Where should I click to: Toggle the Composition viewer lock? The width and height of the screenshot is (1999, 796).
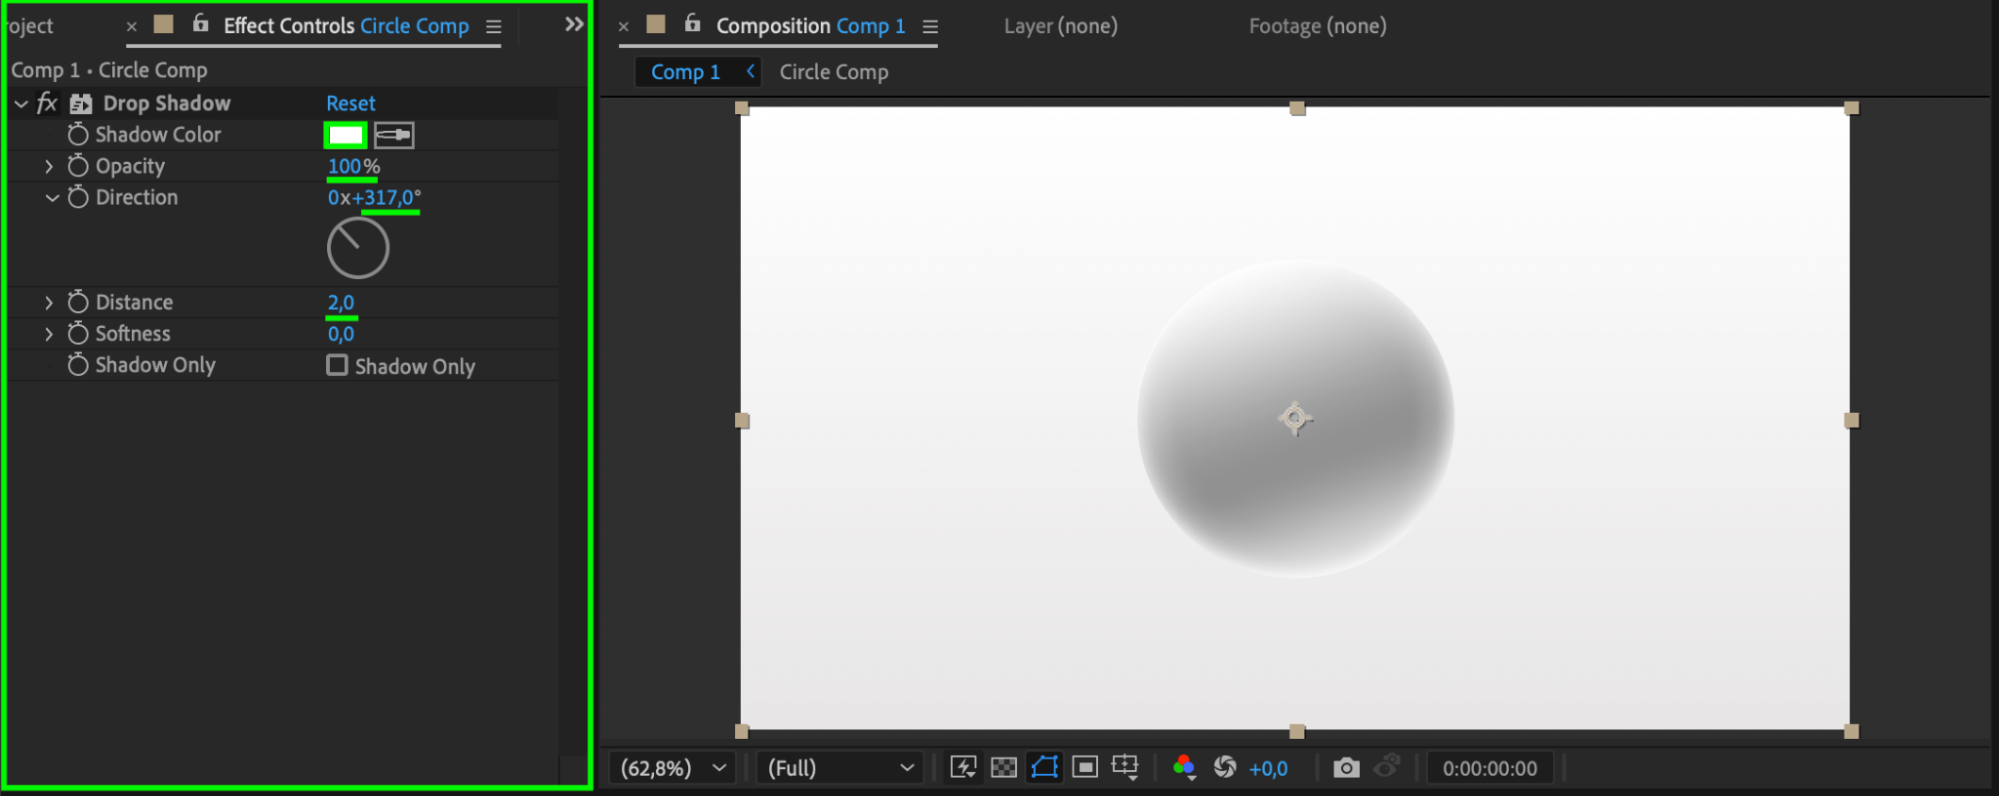[x=692, y=23]
